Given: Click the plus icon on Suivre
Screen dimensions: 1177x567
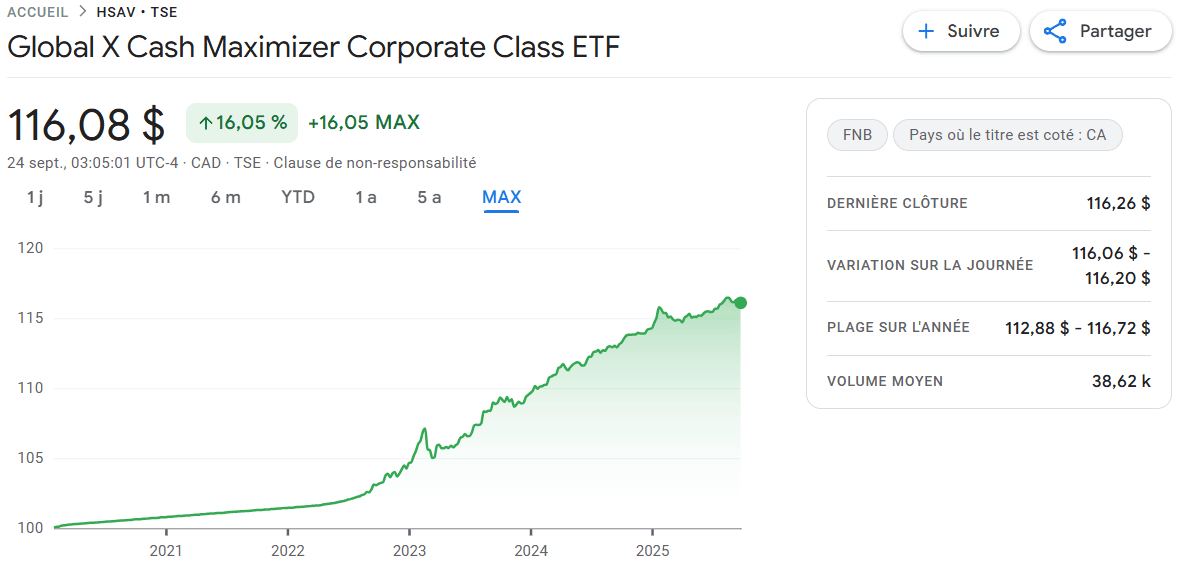Looking at the screenshot, I should click(x=927, y=31).
